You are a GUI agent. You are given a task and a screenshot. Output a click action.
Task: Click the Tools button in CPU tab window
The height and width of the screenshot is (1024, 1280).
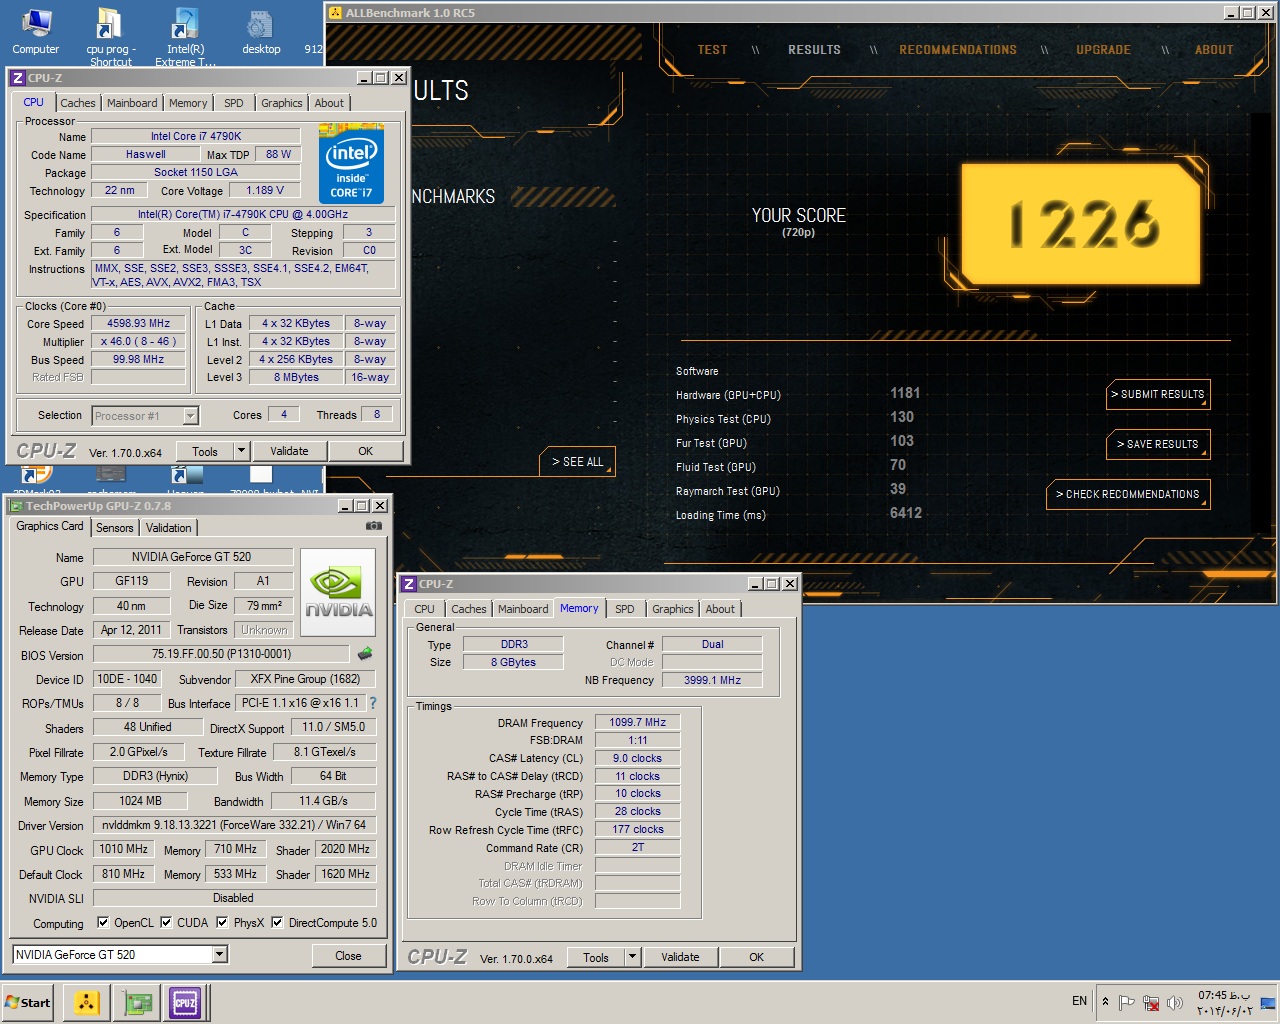205,451
